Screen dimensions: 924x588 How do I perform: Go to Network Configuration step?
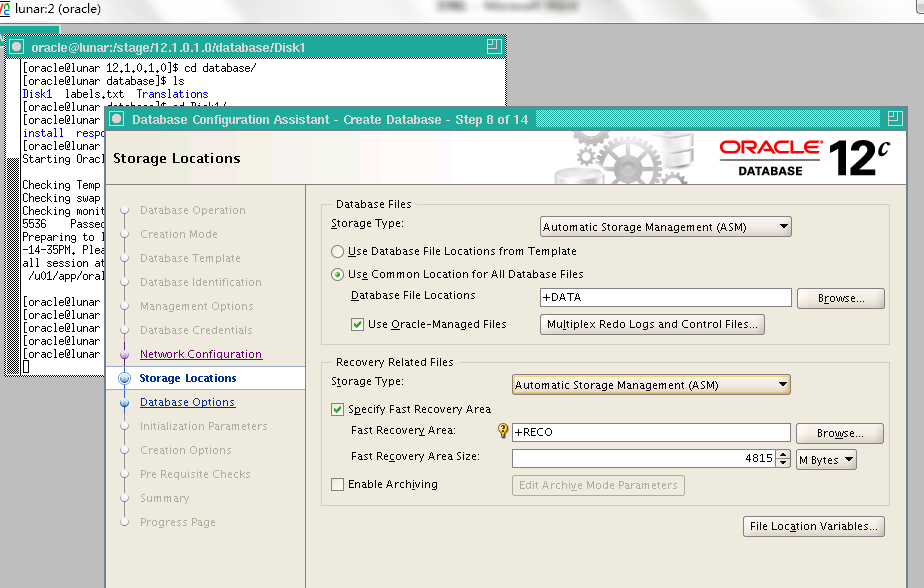(x=201, y=354)
